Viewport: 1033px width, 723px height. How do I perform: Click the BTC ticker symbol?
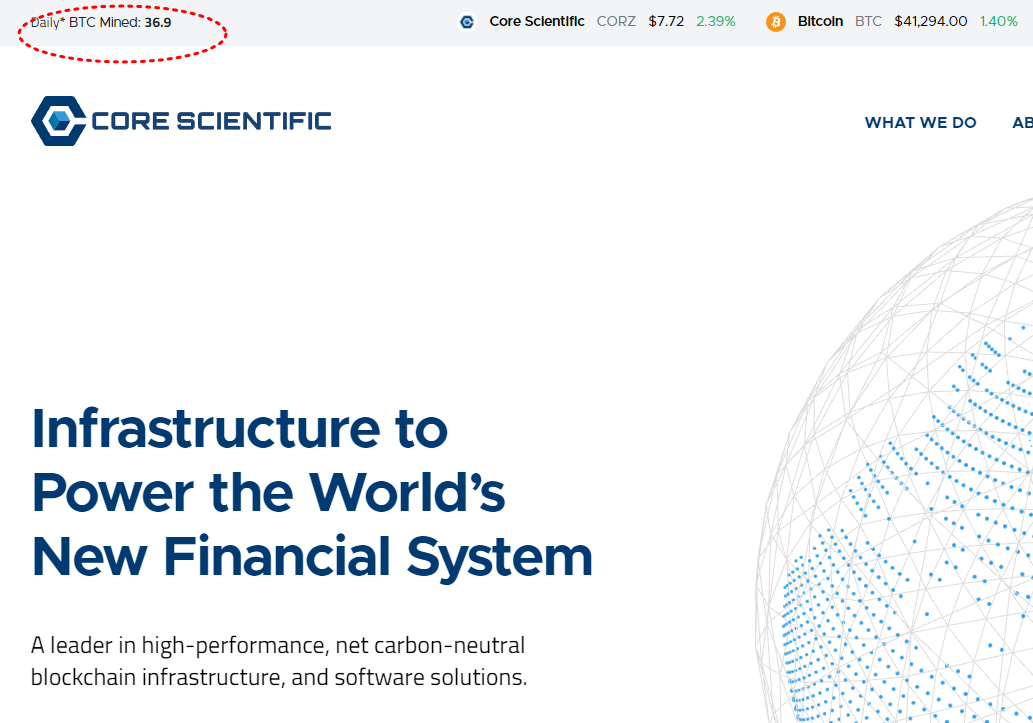[868, 21]
